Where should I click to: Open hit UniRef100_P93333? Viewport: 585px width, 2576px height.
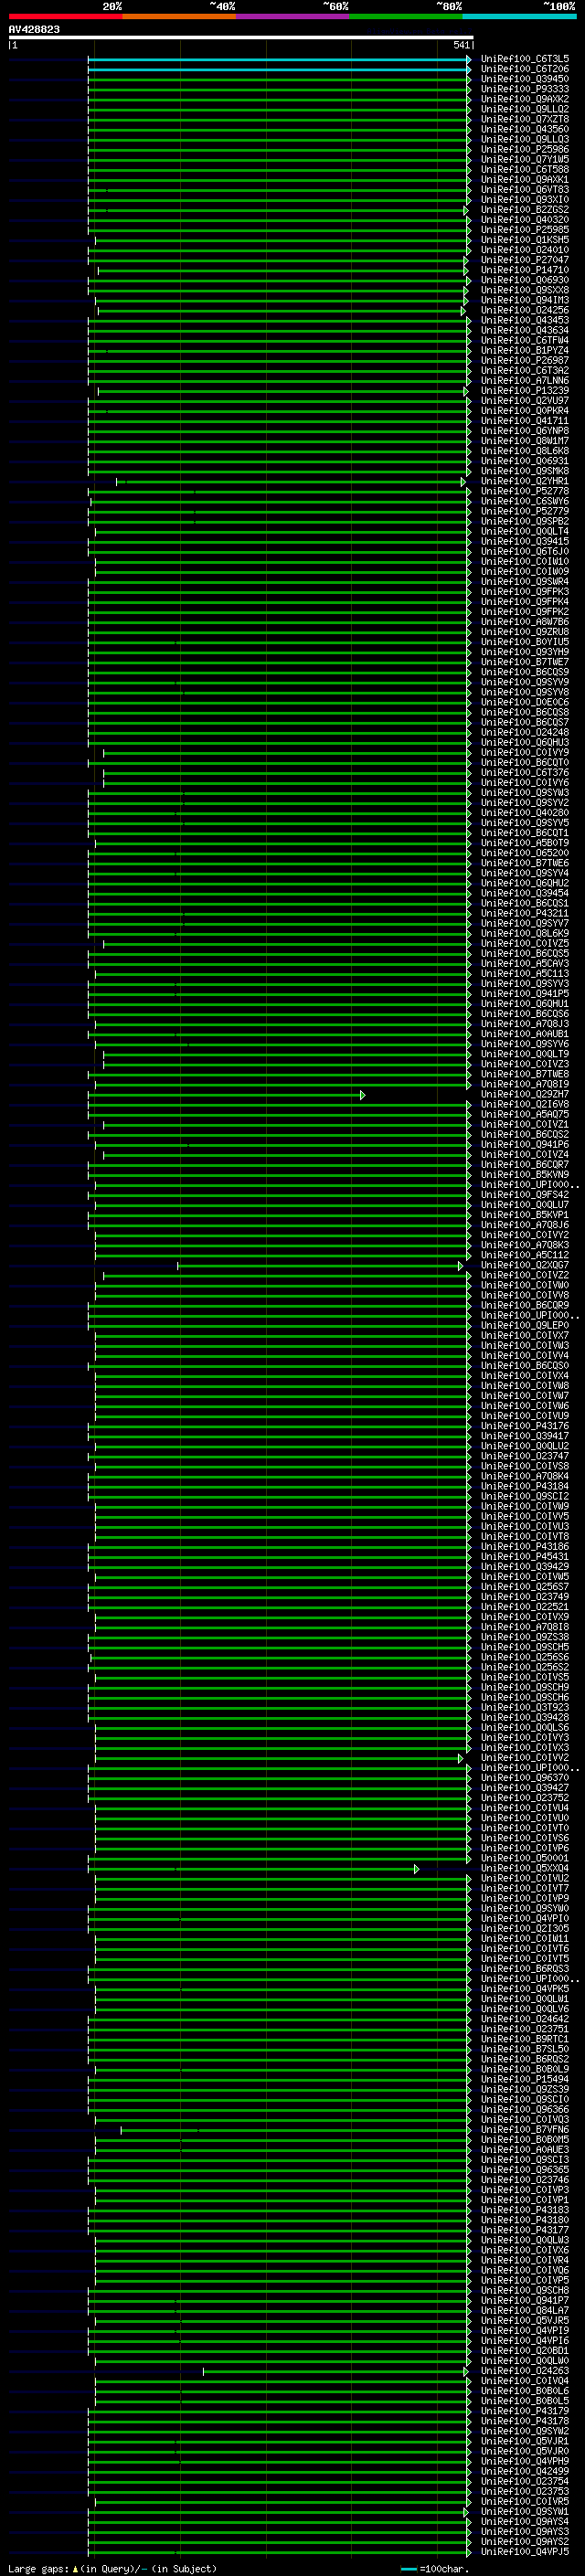pos(525,89)
